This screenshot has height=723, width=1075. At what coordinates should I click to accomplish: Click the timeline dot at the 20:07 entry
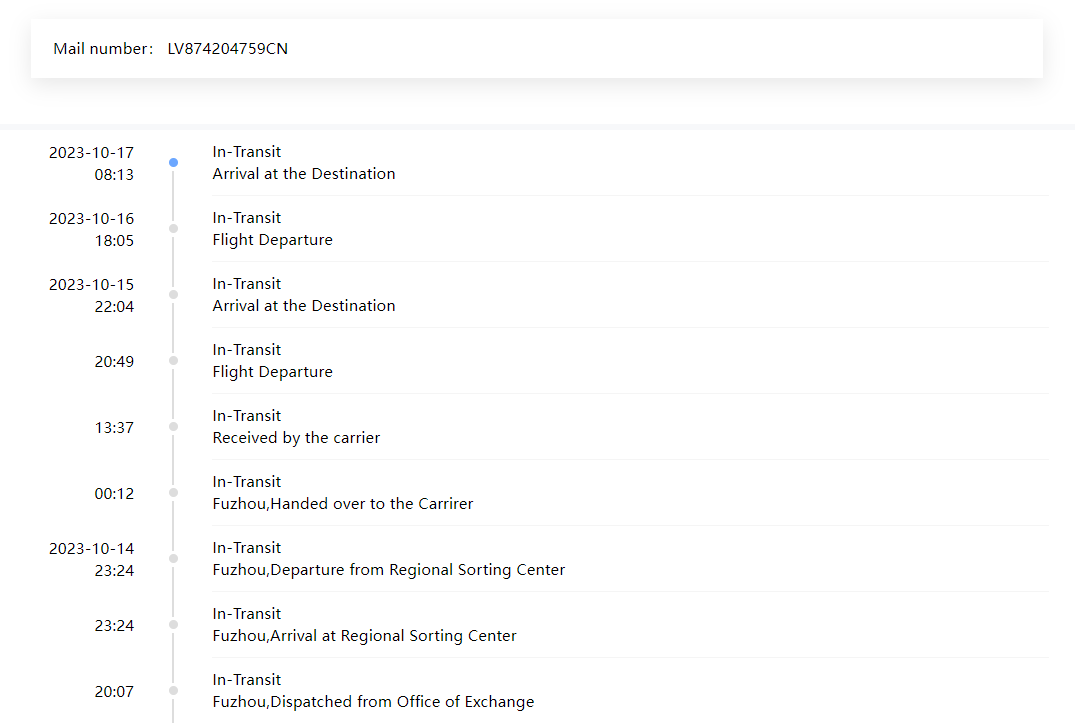173,690
